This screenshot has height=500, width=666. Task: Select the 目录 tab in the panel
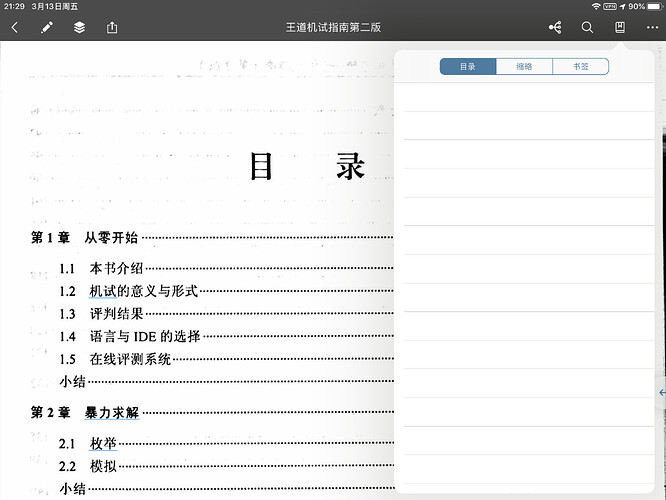(468, 67)
